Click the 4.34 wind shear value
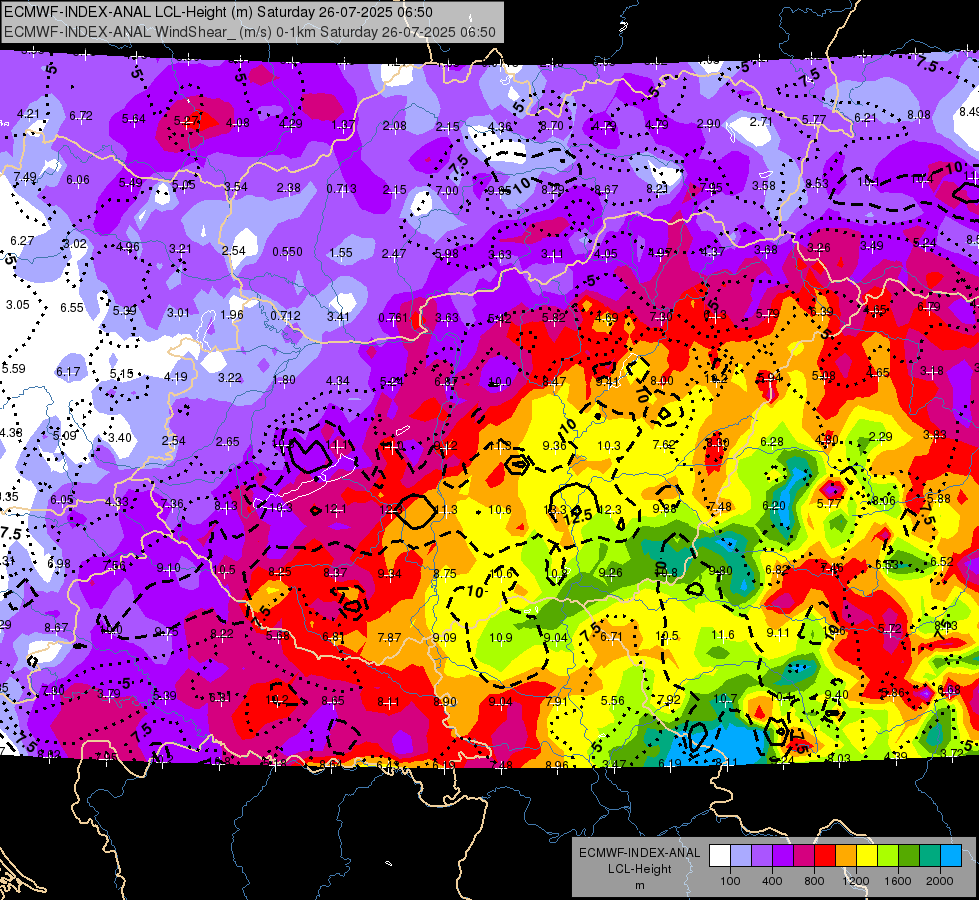The image size is (979, 900). (x=338, y=380)
